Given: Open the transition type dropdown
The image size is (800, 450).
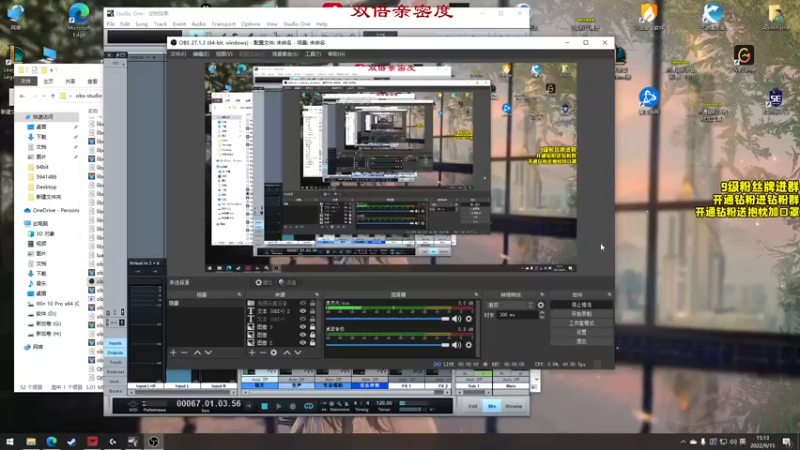Looking at the screenshot, I should tap(510, 305).
